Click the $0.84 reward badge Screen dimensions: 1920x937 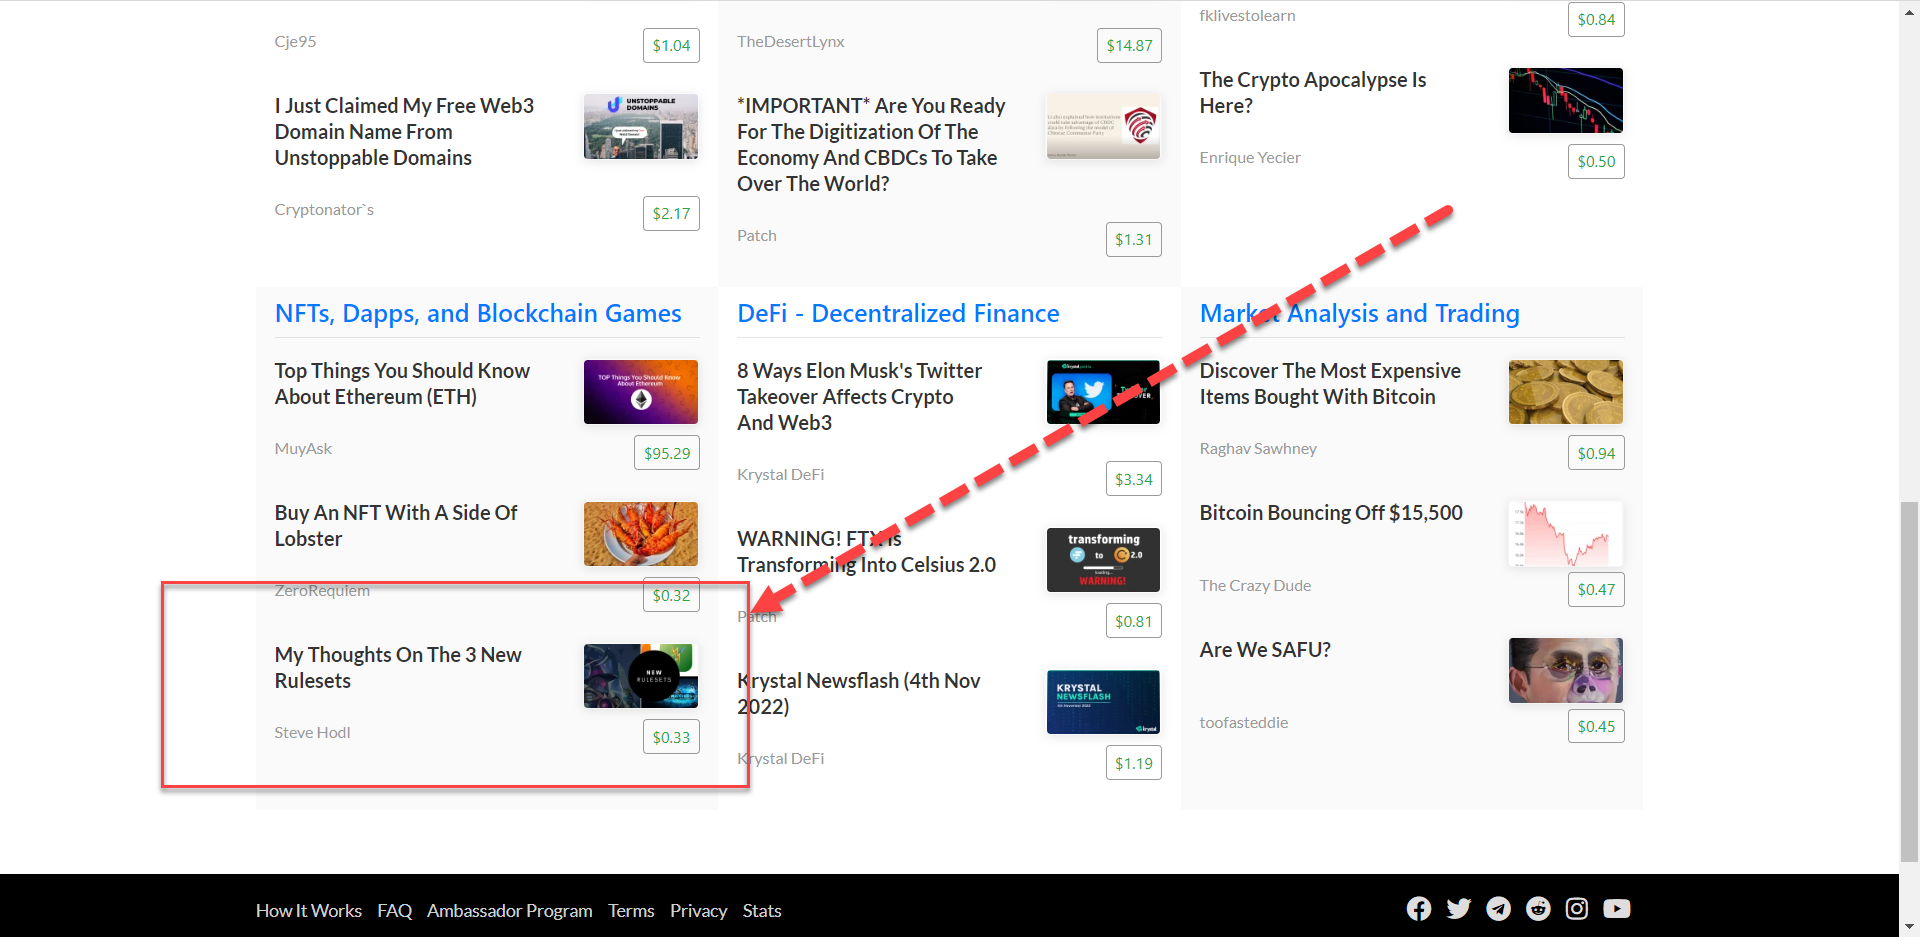[x=1596, y=19]
